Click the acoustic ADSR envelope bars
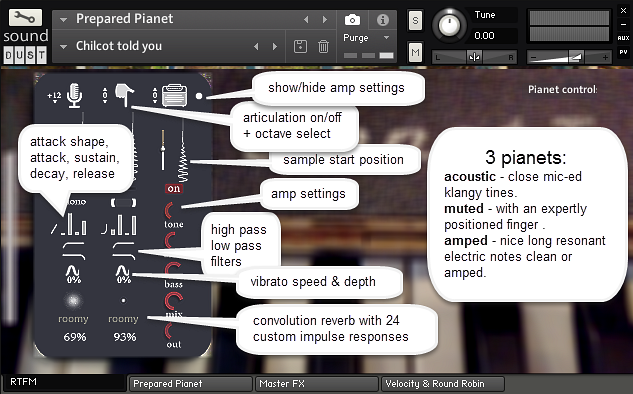Screen dimensions: 633x394 pyautogui.click(x=73, y=224)
